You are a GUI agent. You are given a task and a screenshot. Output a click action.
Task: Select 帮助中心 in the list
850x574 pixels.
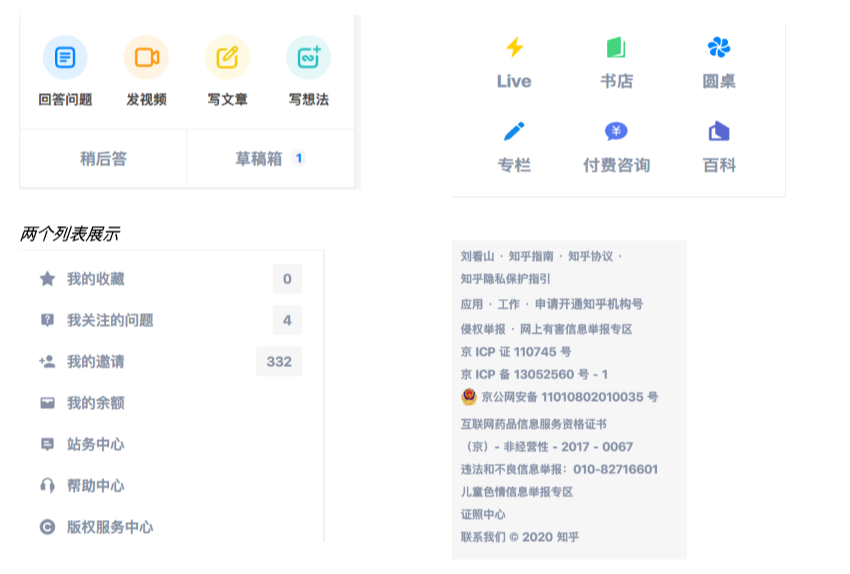pos(95,485)
